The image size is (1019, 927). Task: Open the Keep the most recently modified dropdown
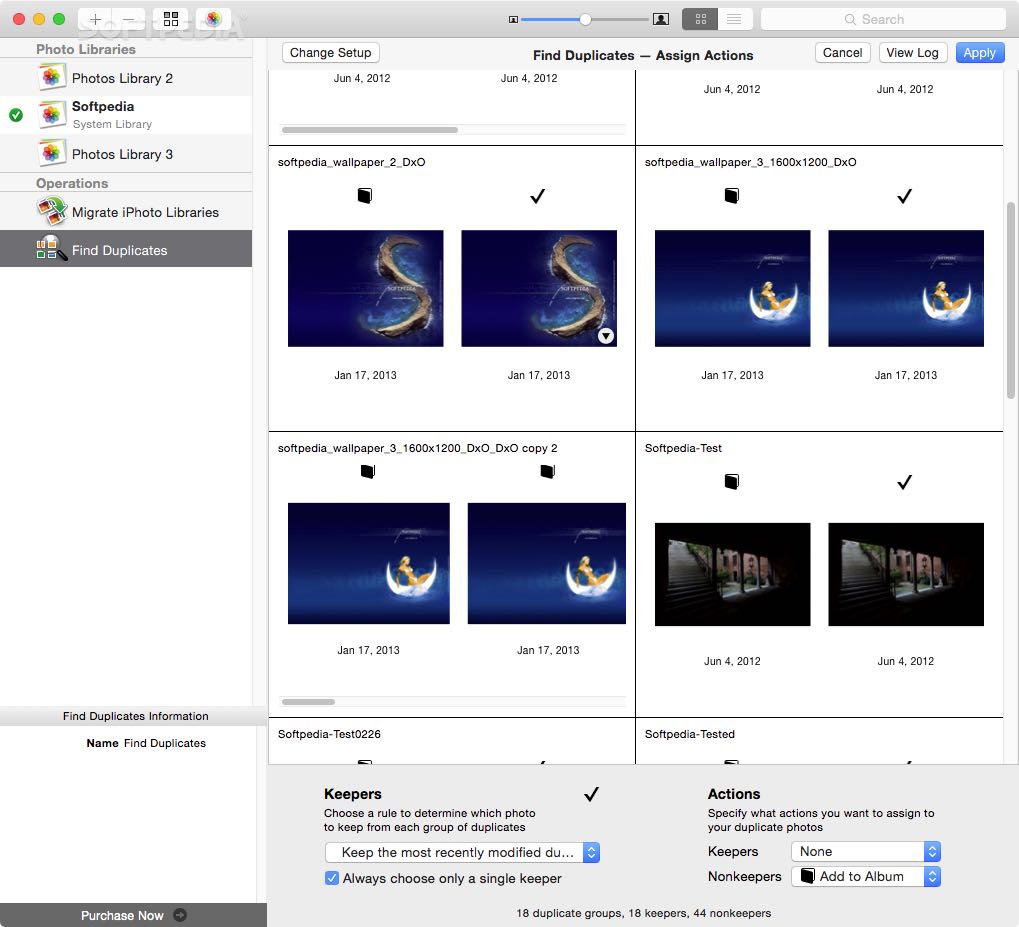click(x=462, y=852)
